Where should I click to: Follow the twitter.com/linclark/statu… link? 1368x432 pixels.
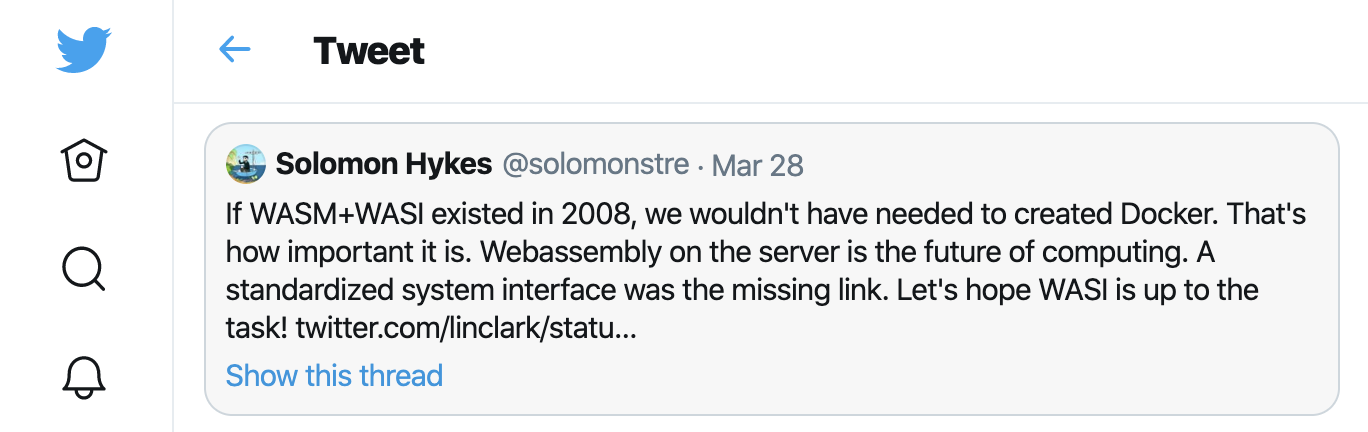[466, 327]
